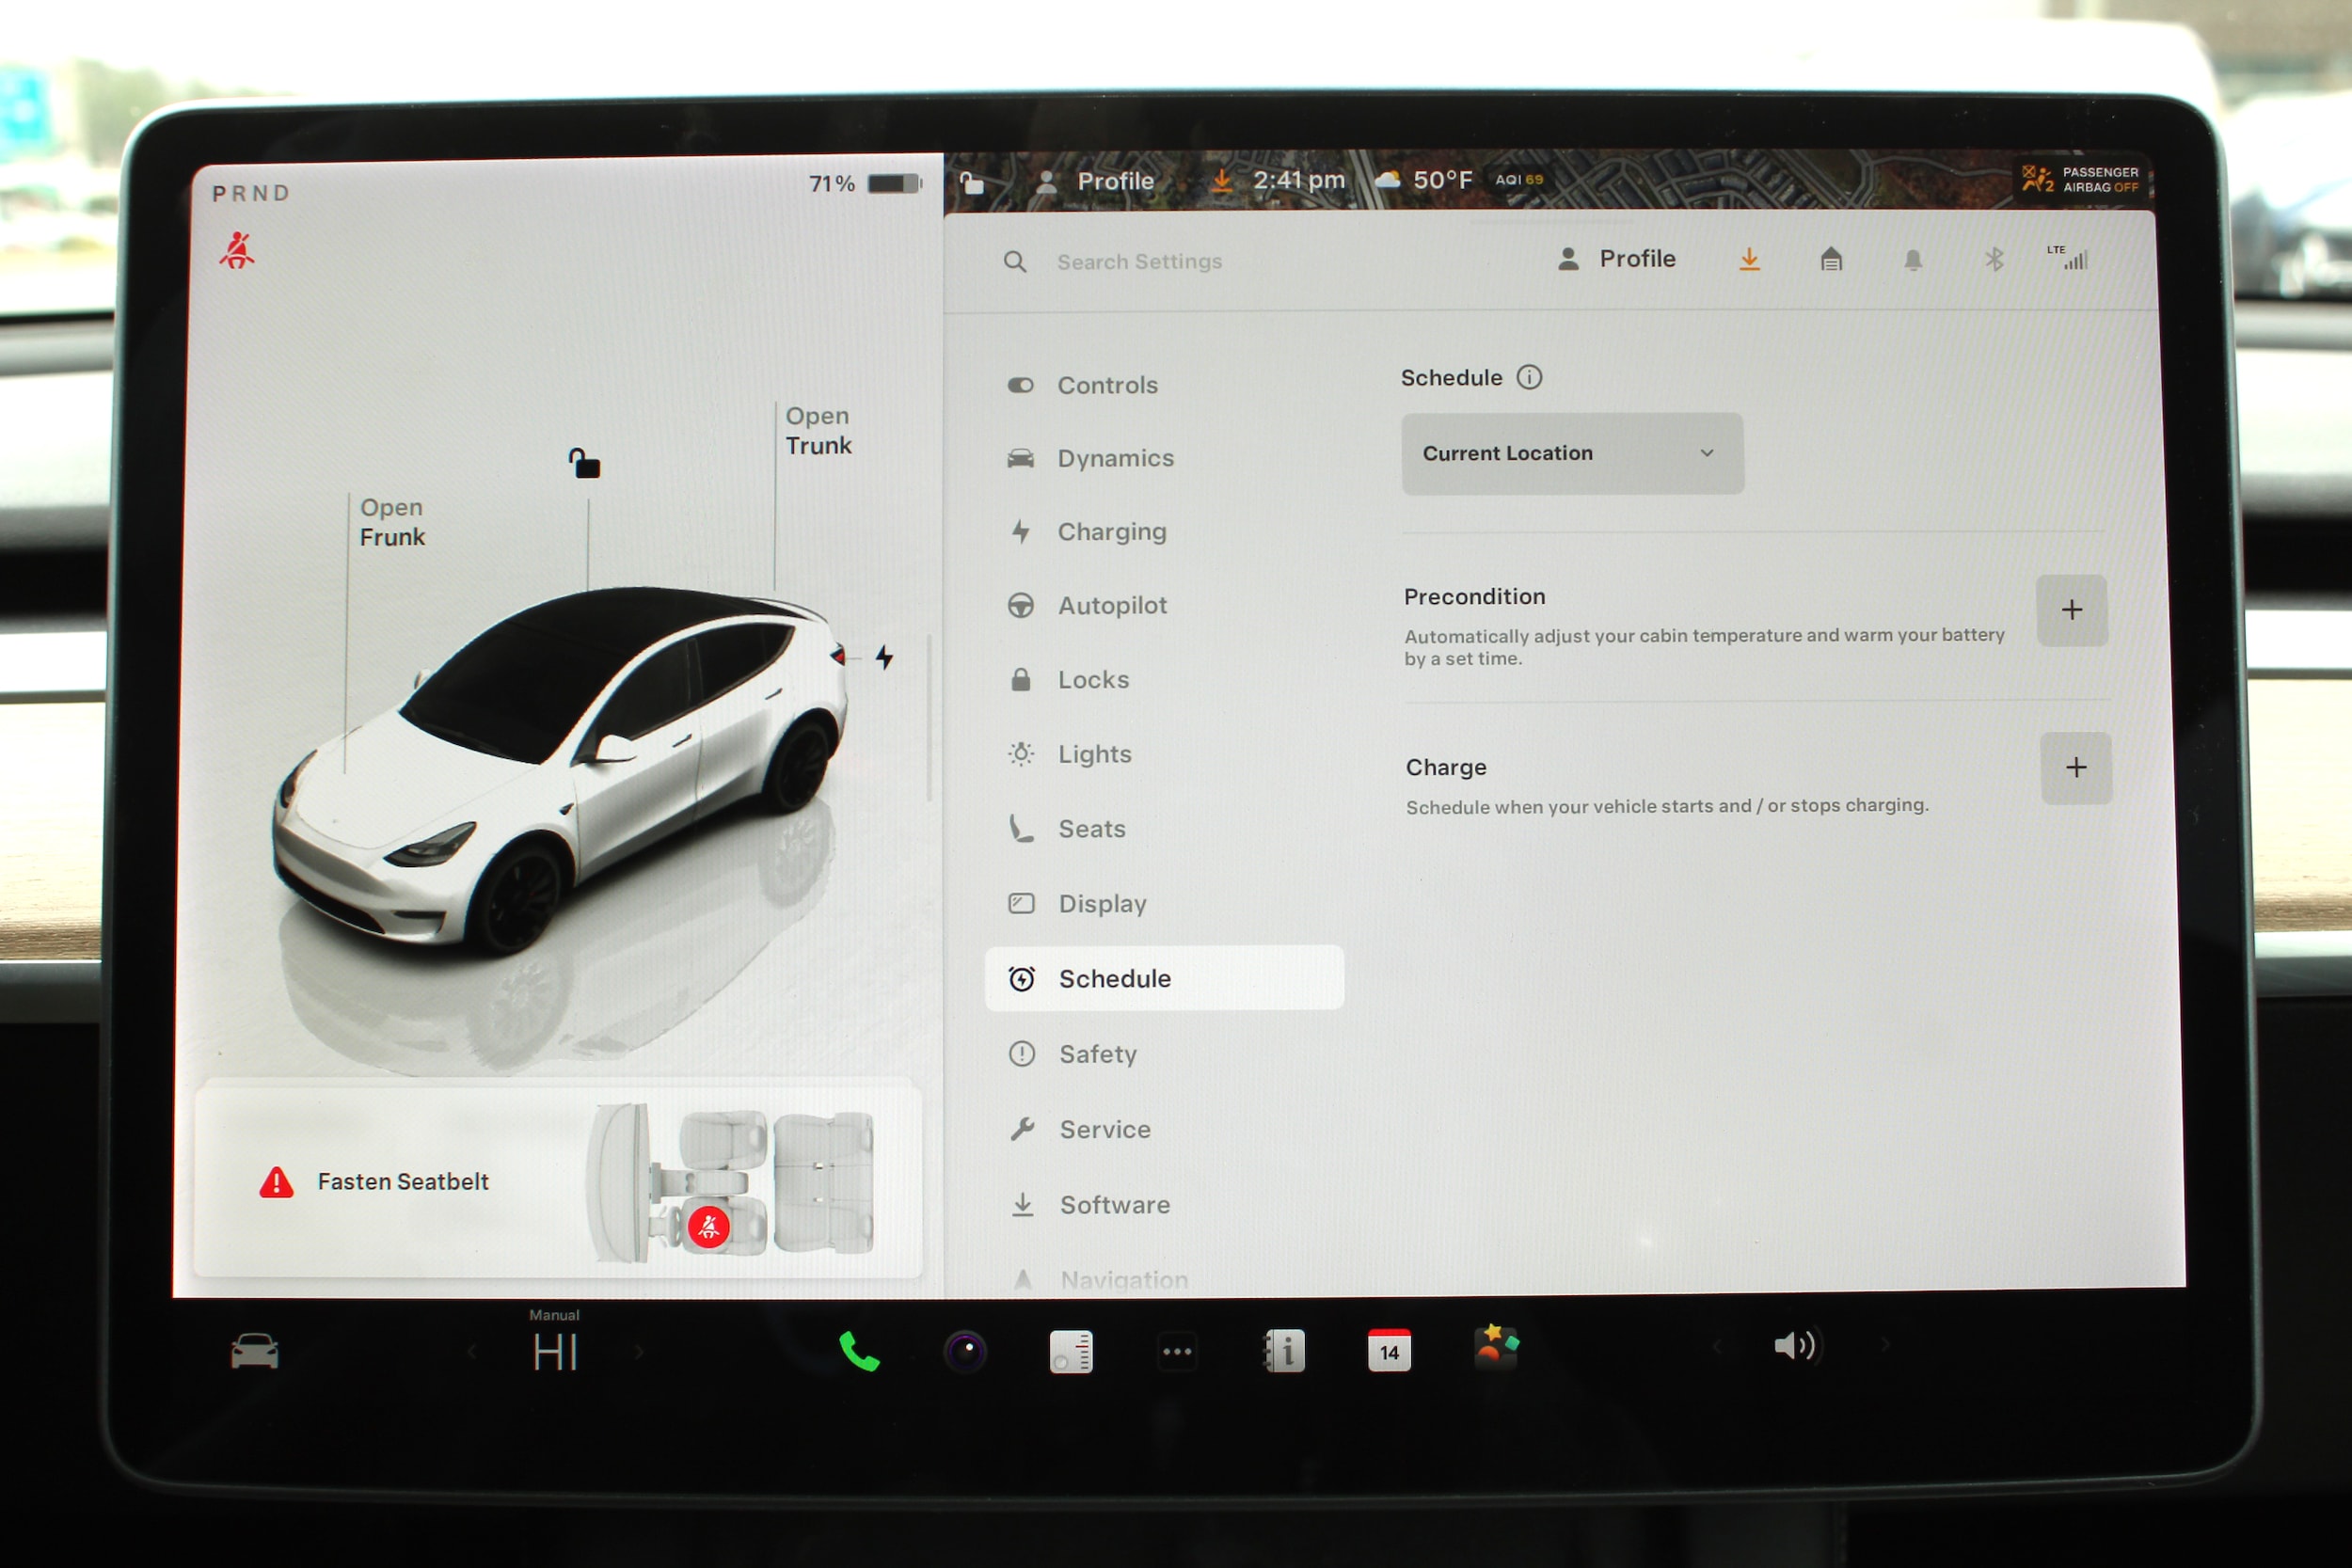Screen dimensions: 2352x1568
Task: Tap the Bluetooth icon
Action: click(x=1994, y=260)
